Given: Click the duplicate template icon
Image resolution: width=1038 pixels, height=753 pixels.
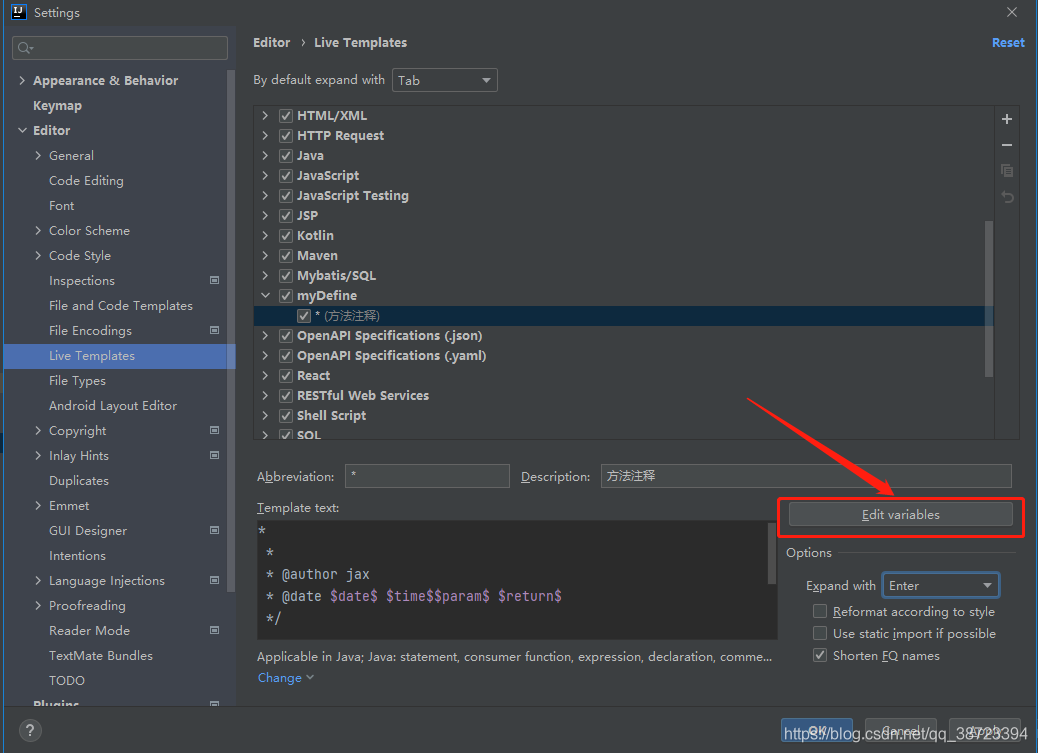Looking at the screenshot, I should click(x=1007, y=171).
